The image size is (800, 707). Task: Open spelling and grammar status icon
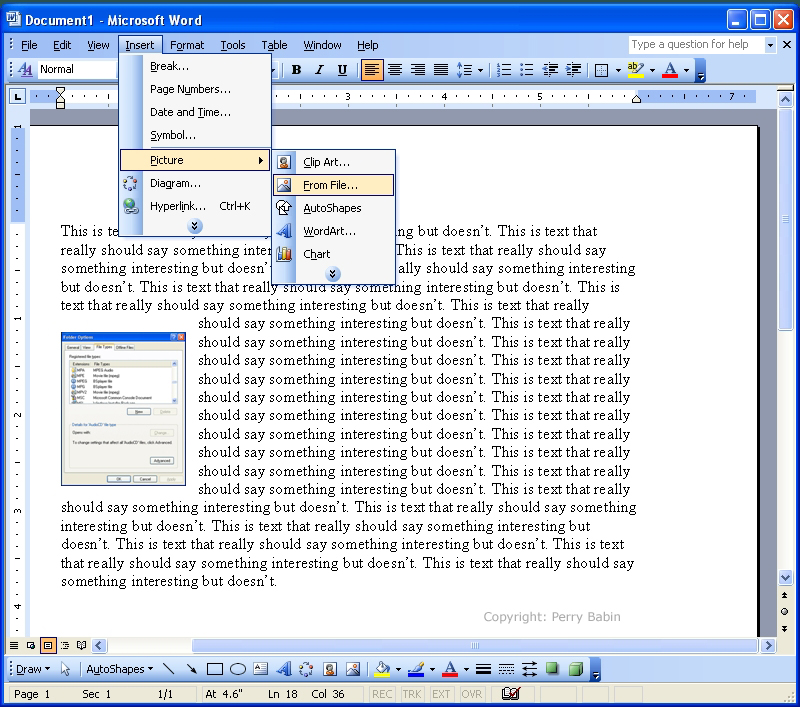point(510,694)
